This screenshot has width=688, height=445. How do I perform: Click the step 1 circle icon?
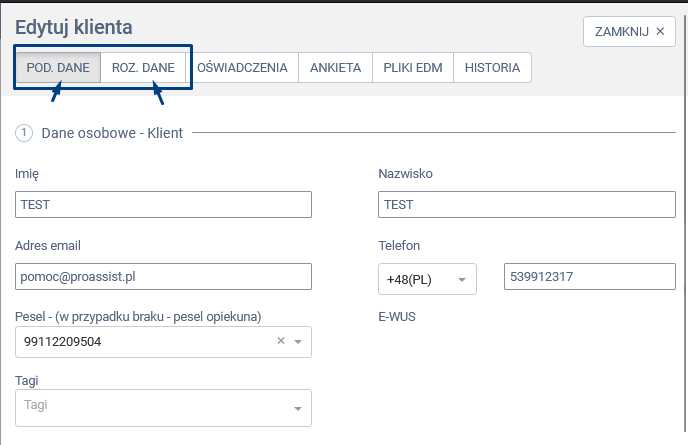(x=25, y=132)
